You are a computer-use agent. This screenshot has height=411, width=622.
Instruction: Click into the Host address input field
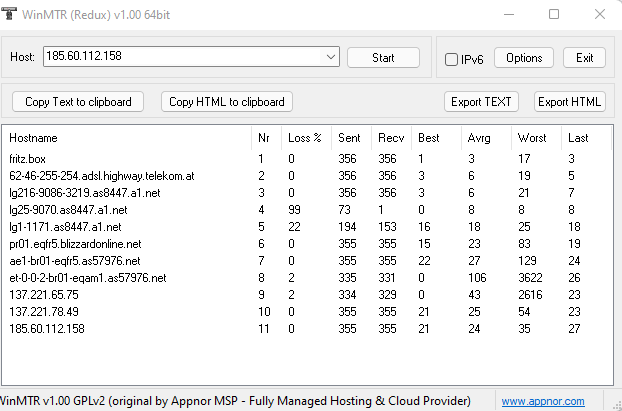182,57
